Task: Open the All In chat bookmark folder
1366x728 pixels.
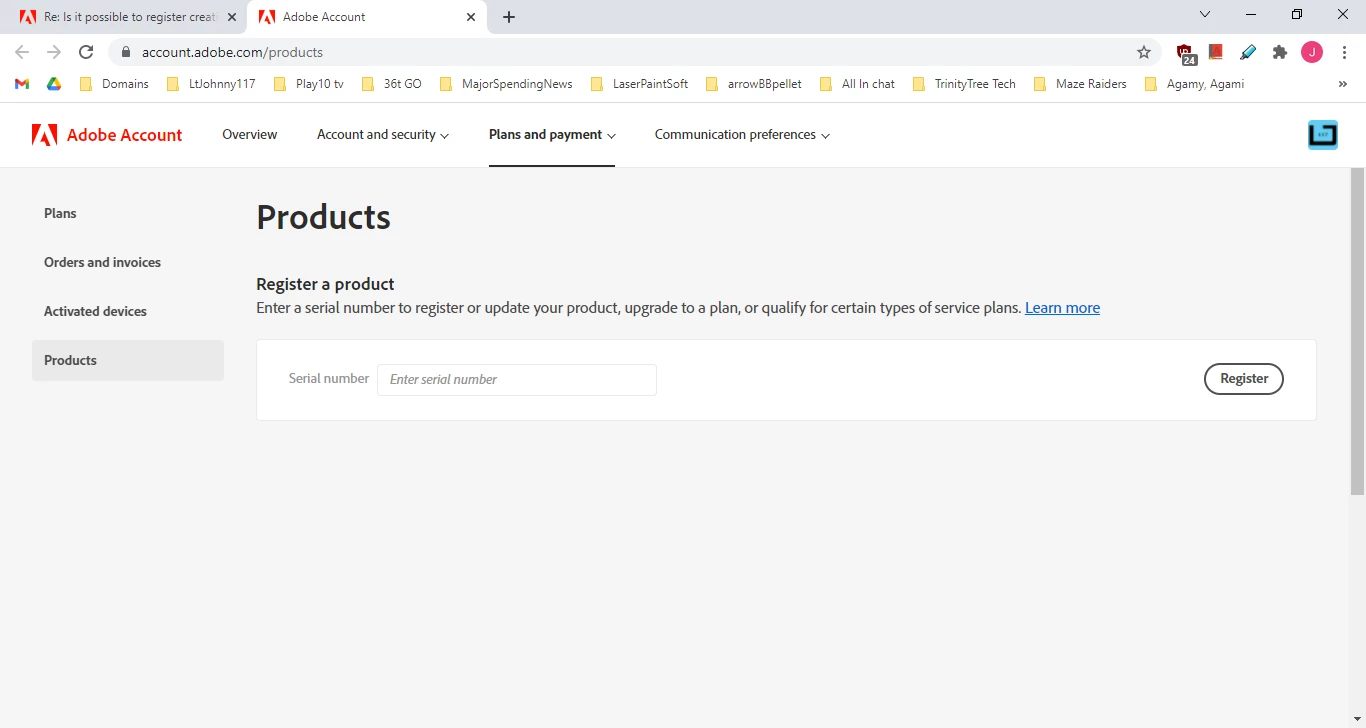Action: coord(857,84)
